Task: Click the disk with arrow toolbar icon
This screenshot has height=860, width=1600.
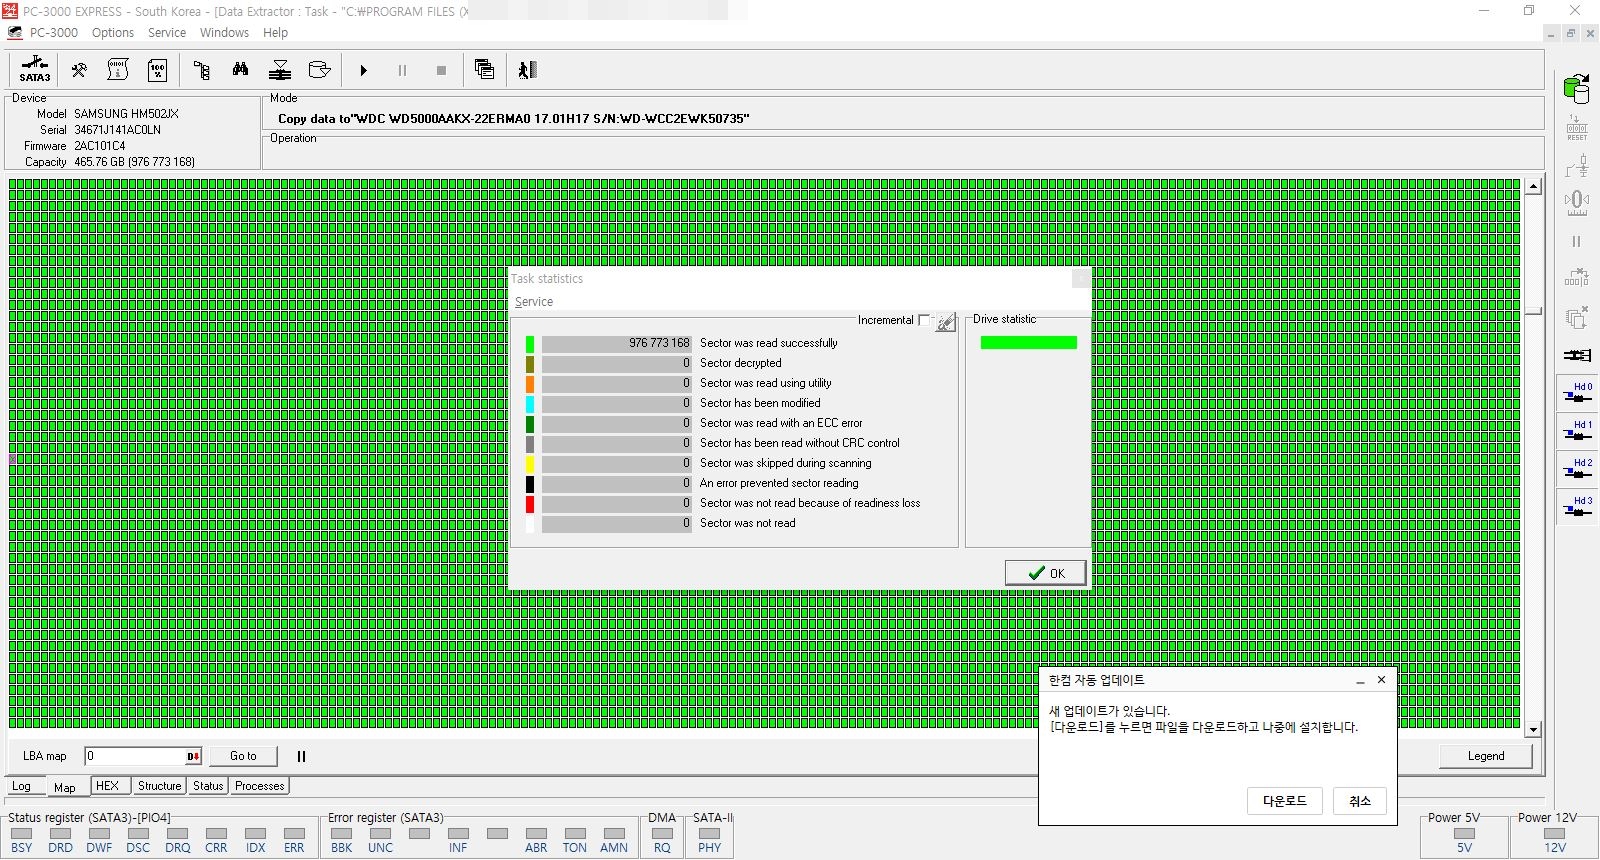Action: (x=319, y=70)
